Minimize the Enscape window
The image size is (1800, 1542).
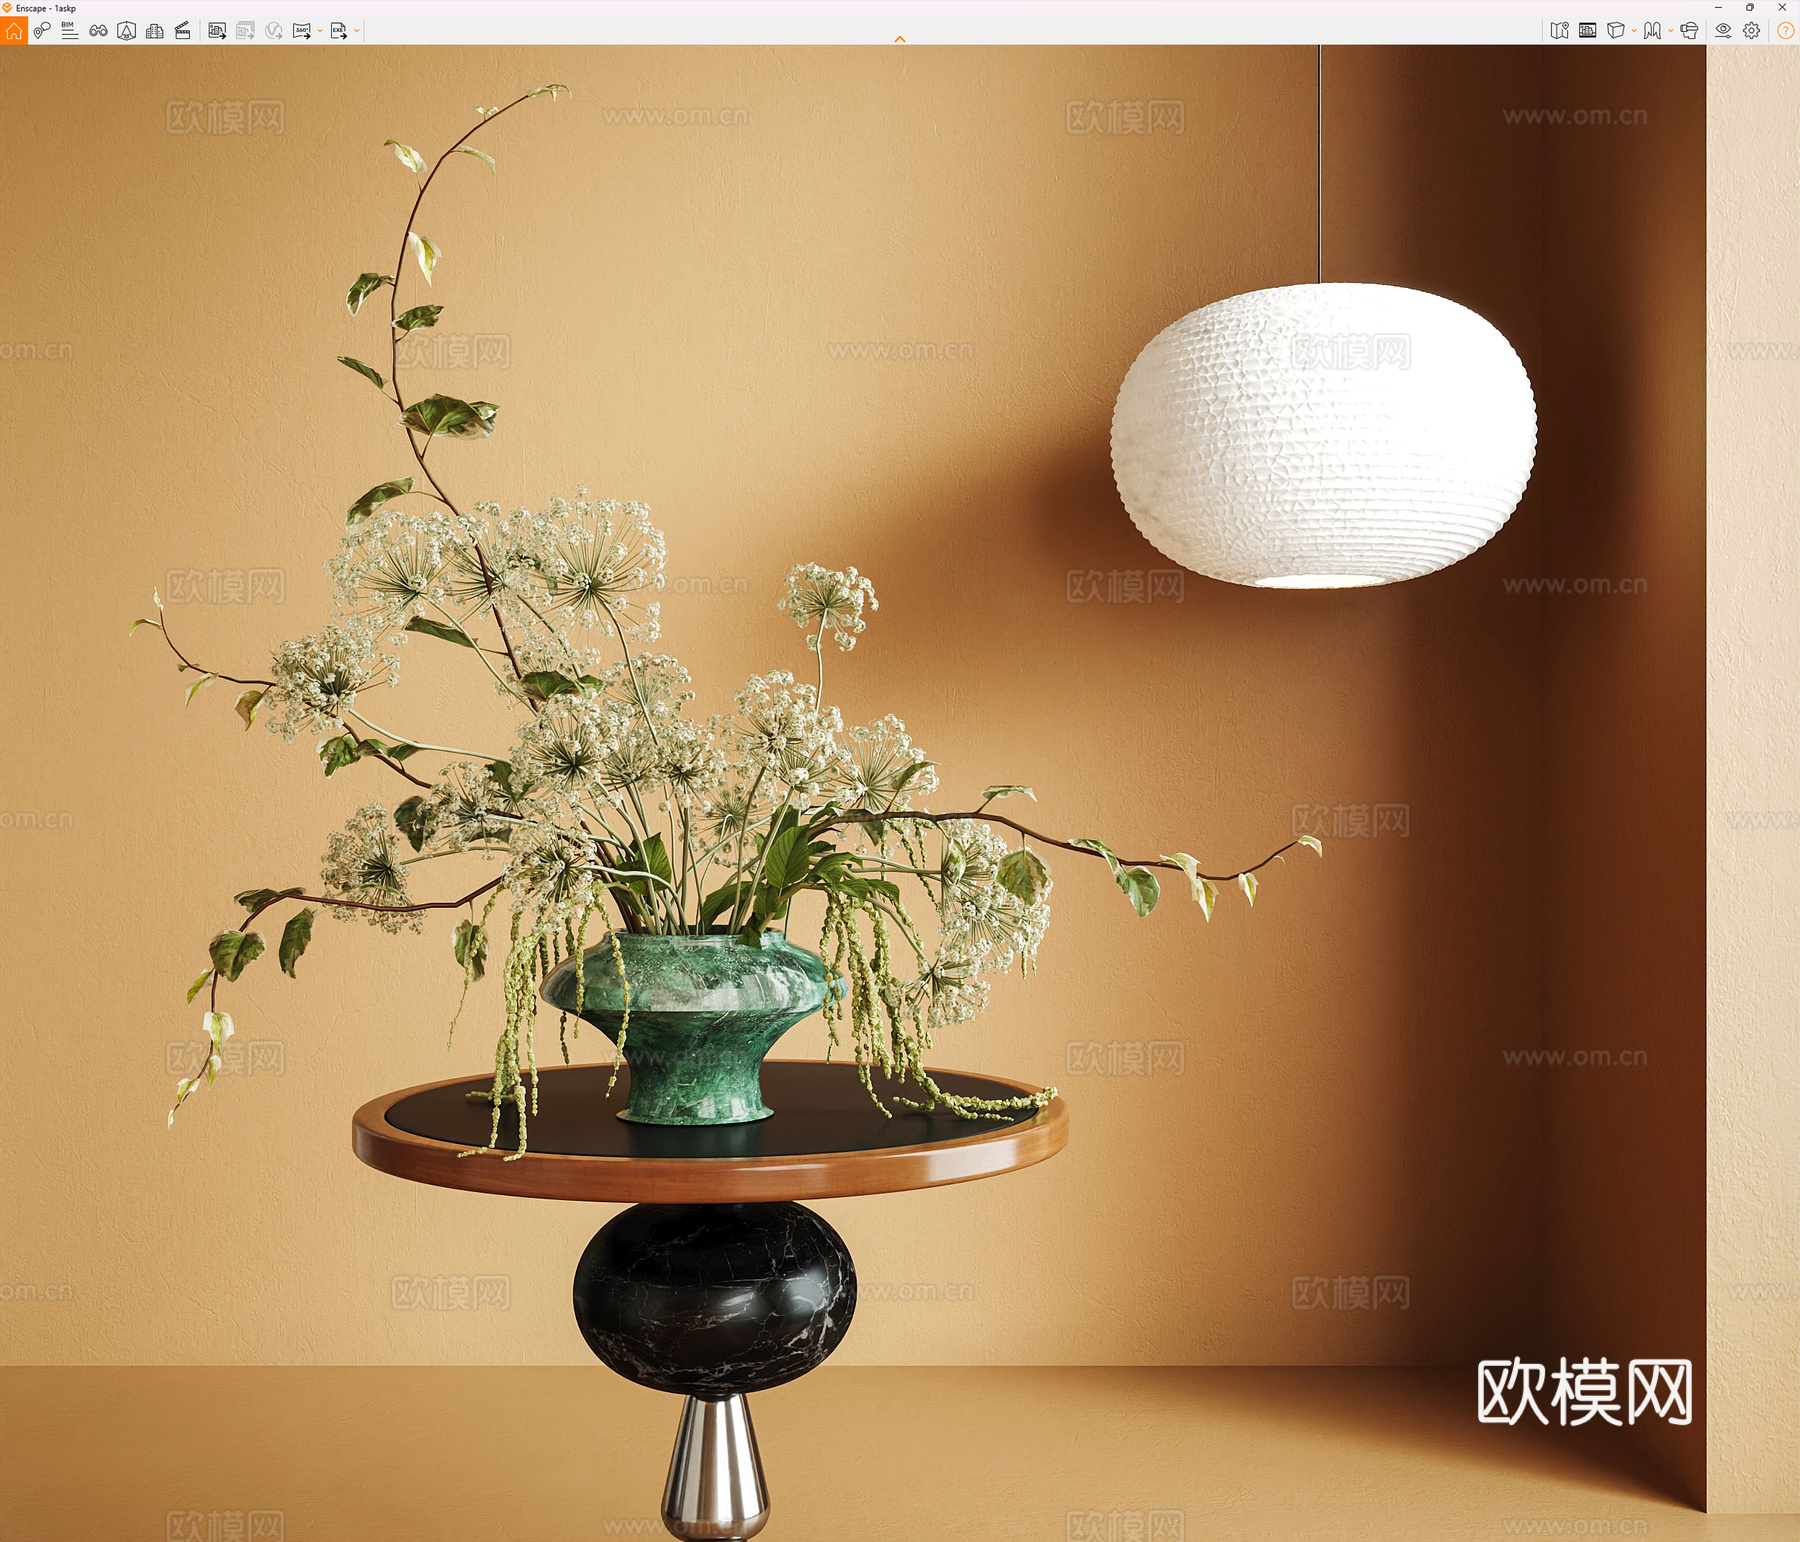click(1718, 7)
